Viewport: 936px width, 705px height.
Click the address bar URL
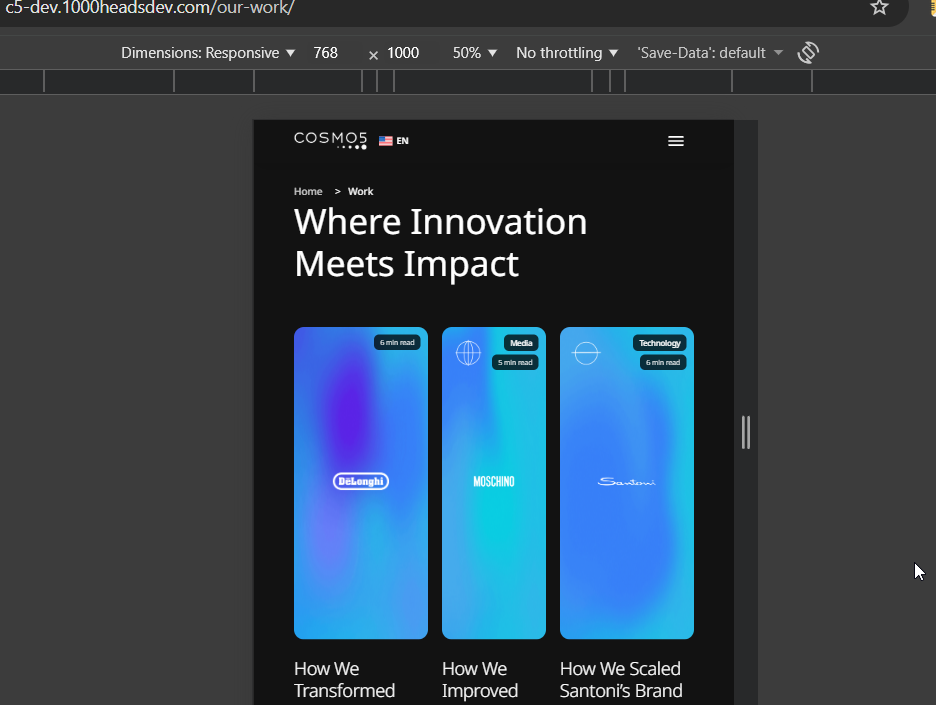150,8
